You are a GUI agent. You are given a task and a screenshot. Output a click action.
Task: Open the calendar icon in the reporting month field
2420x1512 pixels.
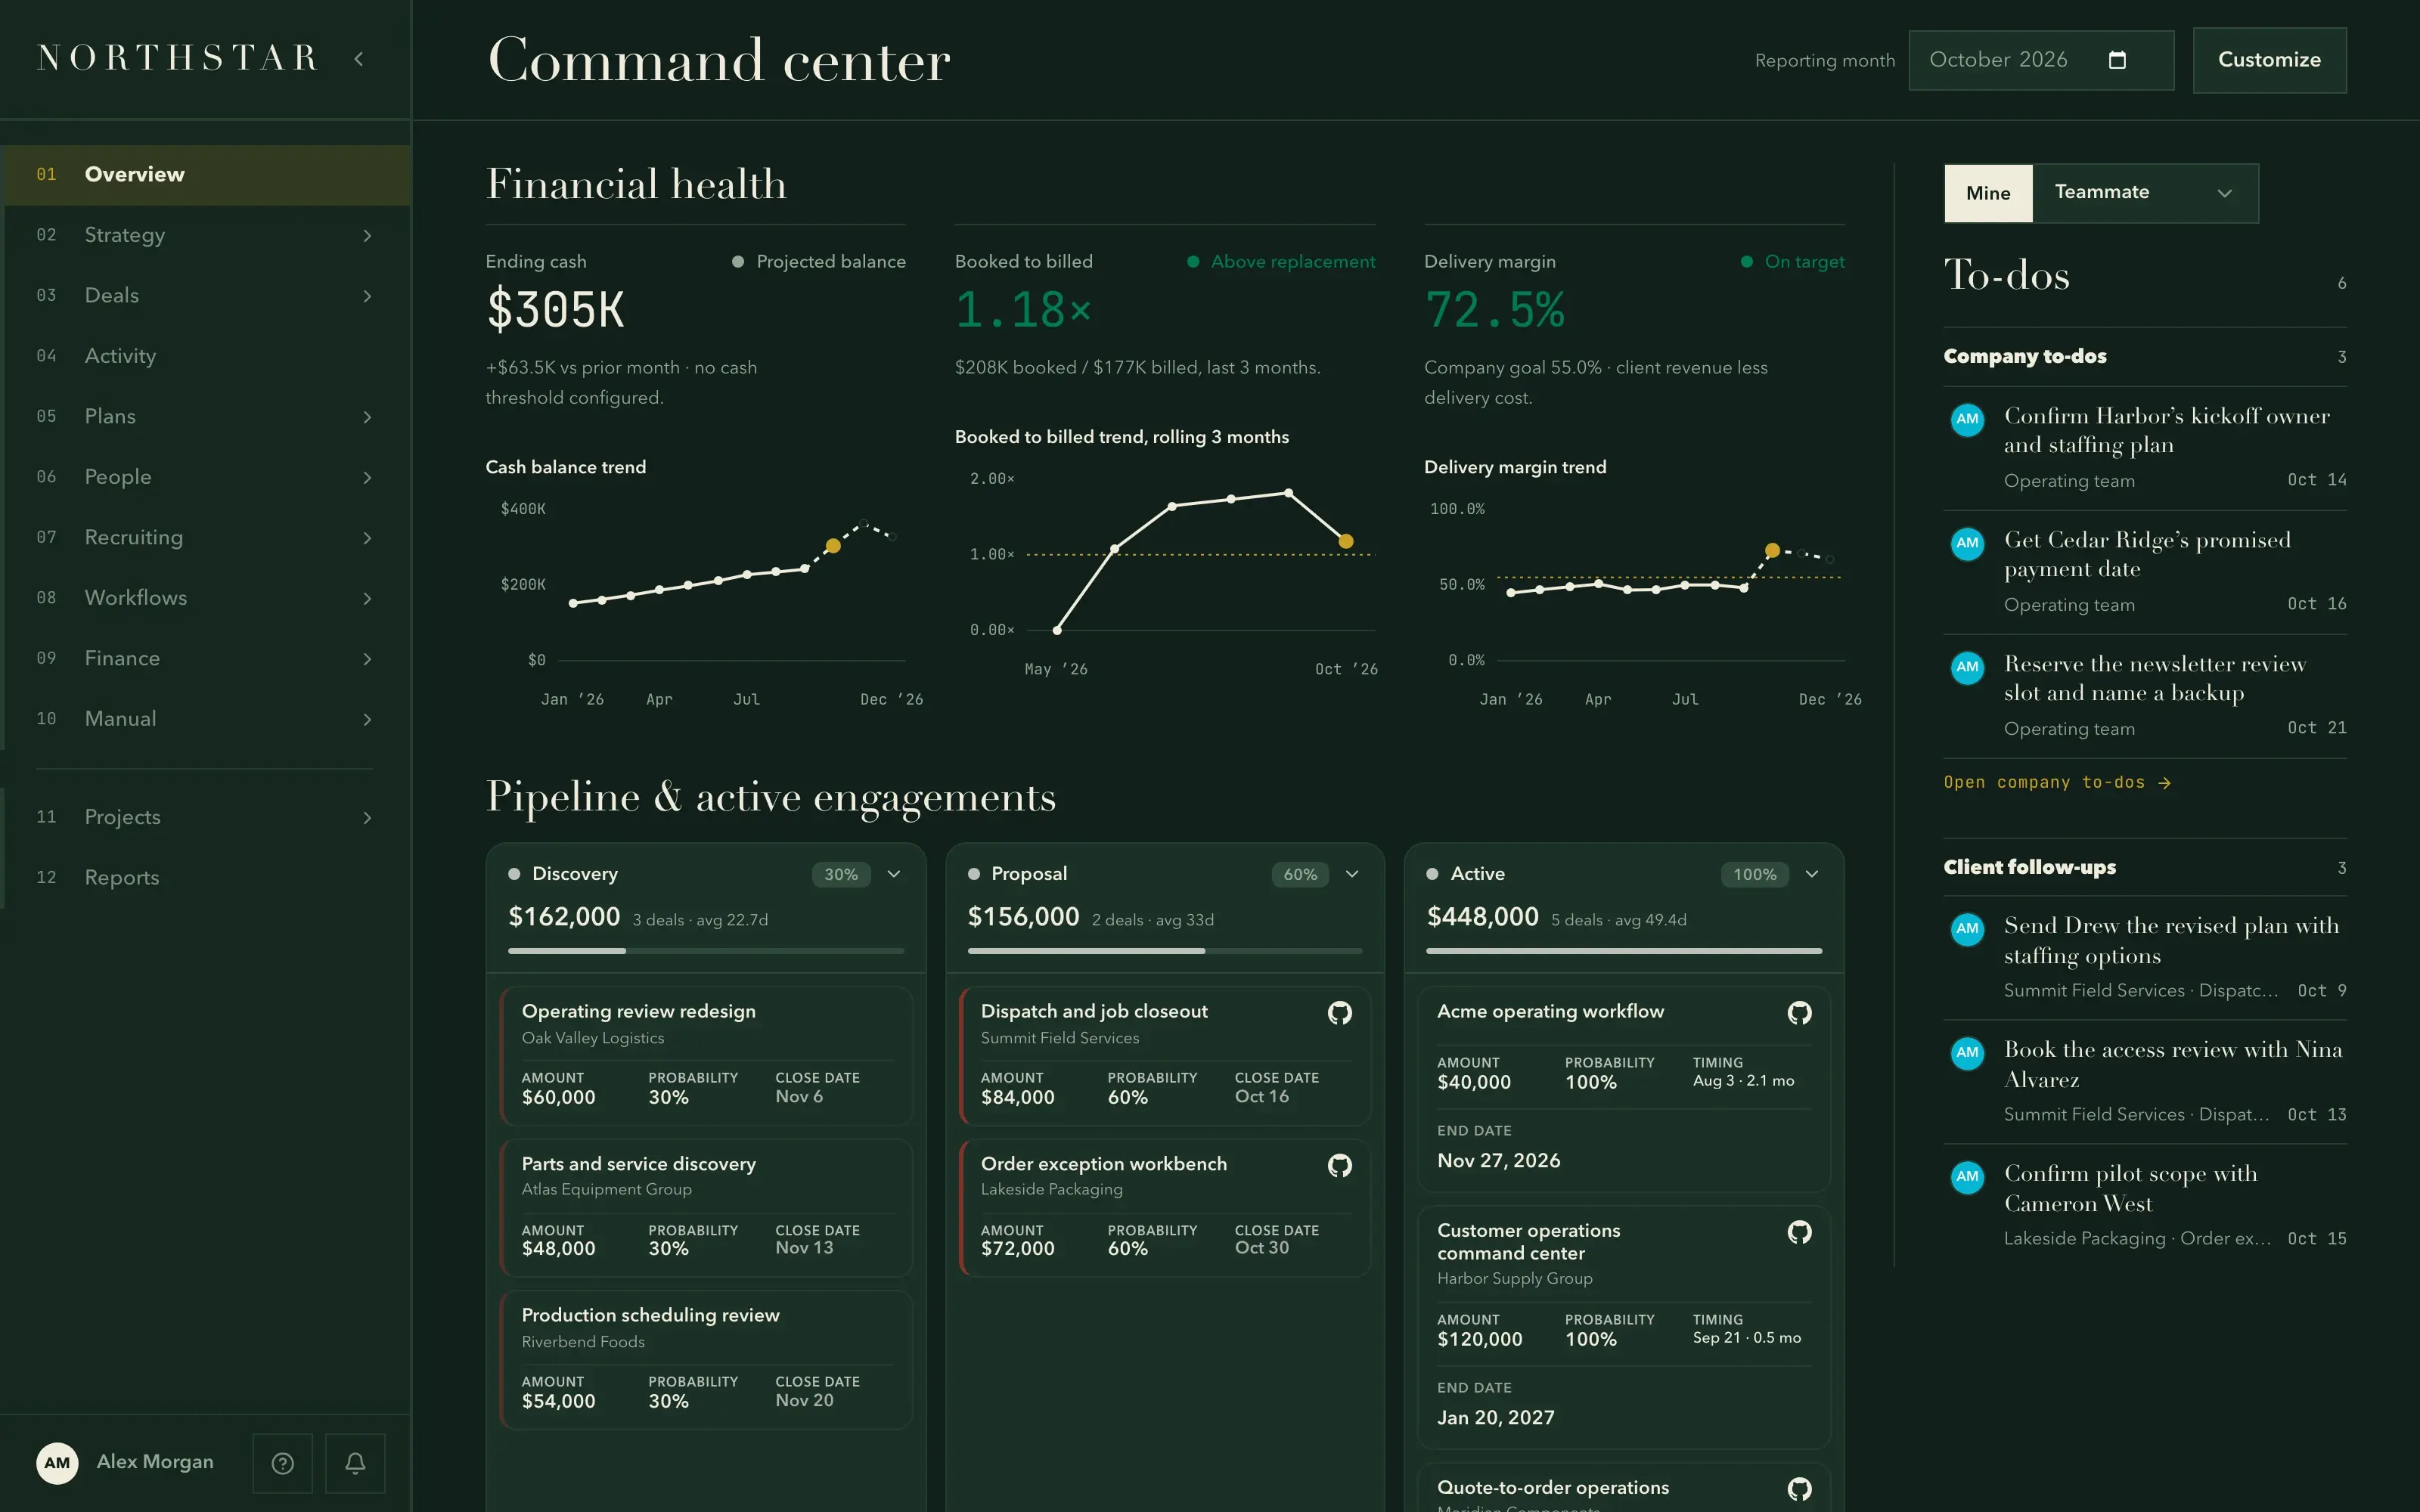(x=2117, y=60)
